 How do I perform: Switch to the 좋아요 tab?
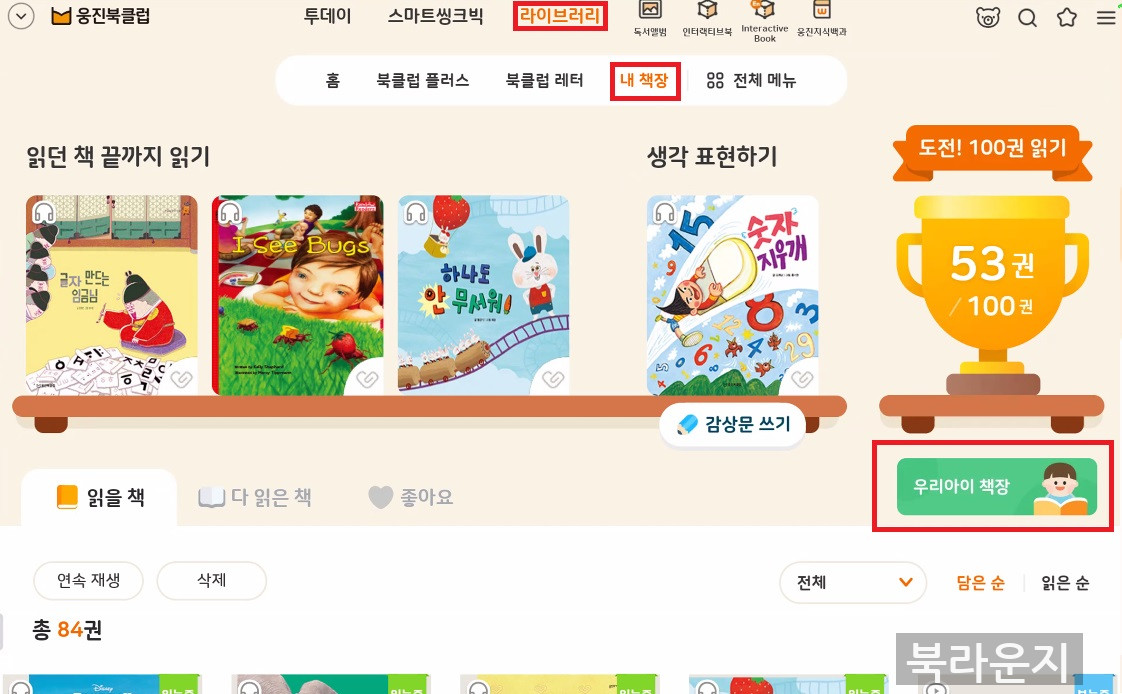pos(411,497)
